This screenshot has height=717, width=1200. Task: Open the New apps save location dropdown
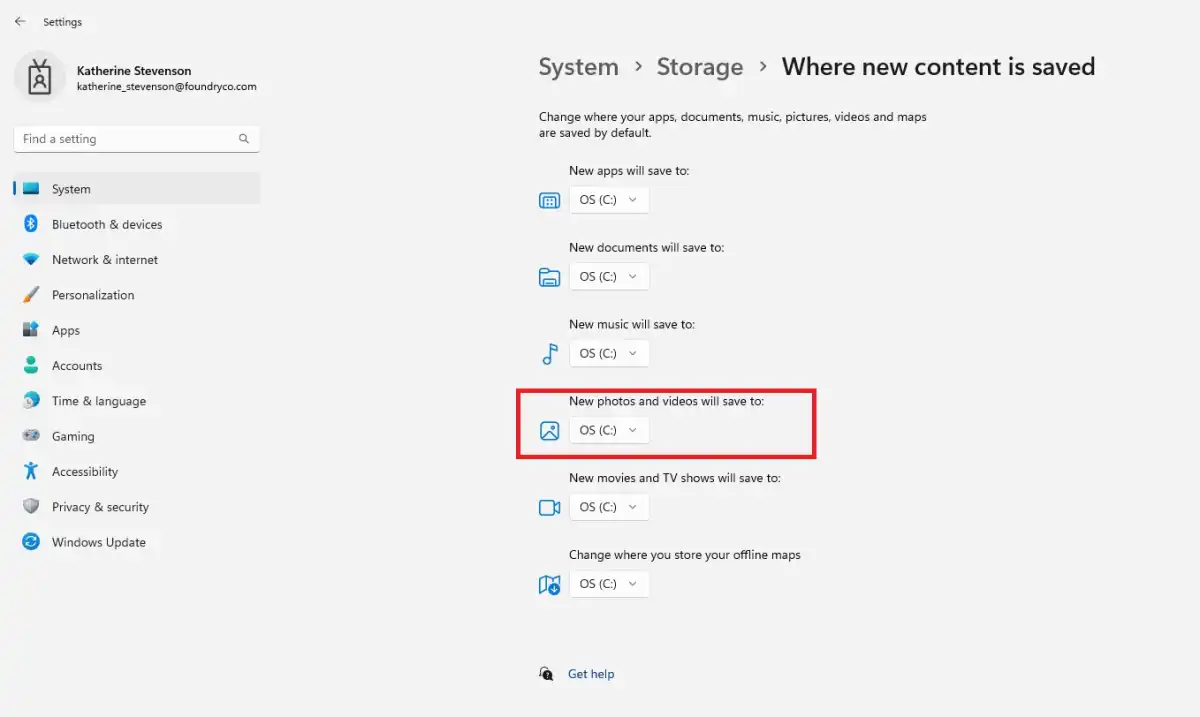609,200
